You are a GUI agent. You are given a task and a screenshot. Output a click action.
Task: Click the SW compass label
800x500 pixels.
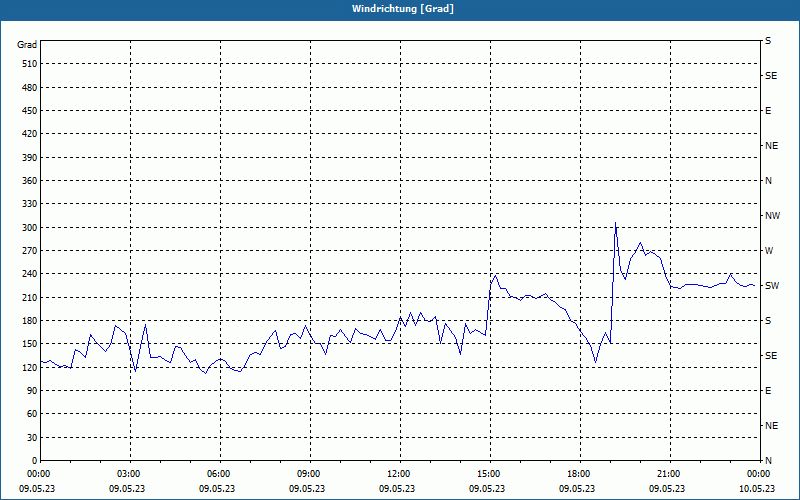pos(772,286)
